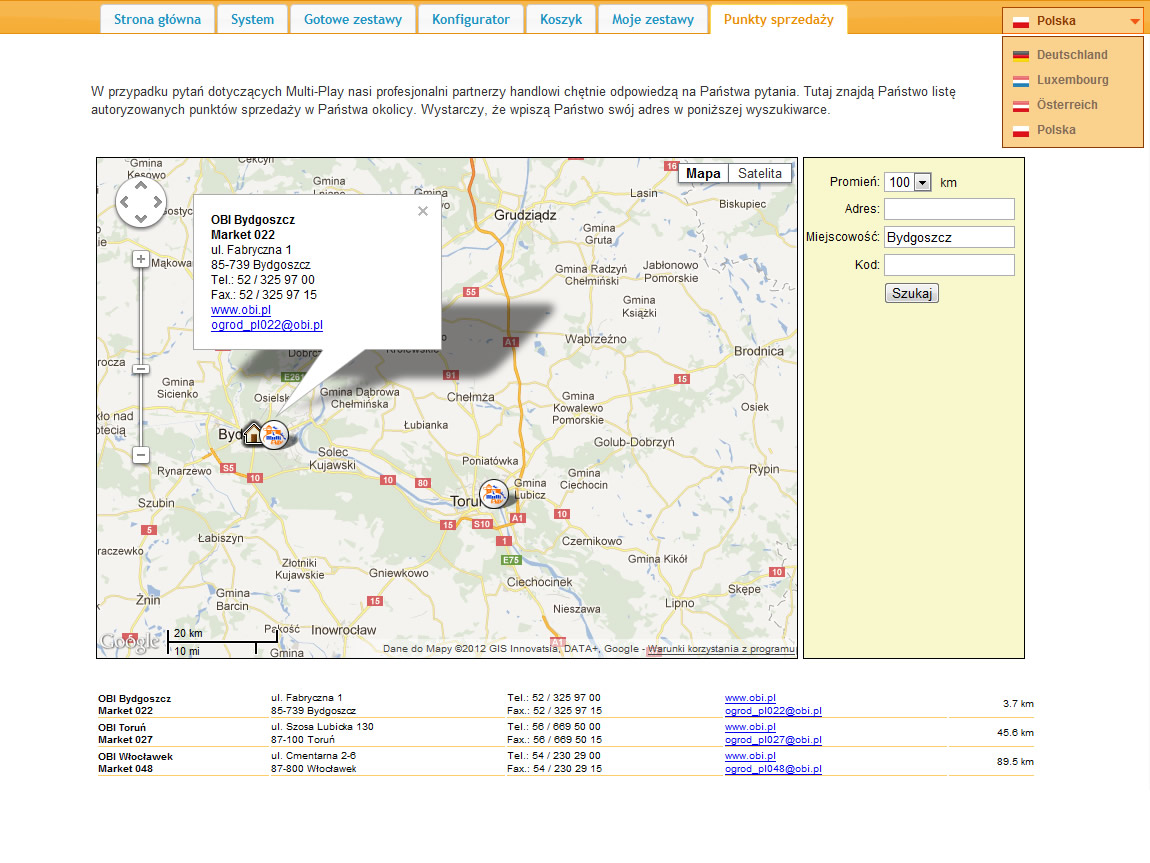Click phone number Tel.: 54 / 230 29 00
This screenshot has width=1150, height=863.
coord(554,755)
